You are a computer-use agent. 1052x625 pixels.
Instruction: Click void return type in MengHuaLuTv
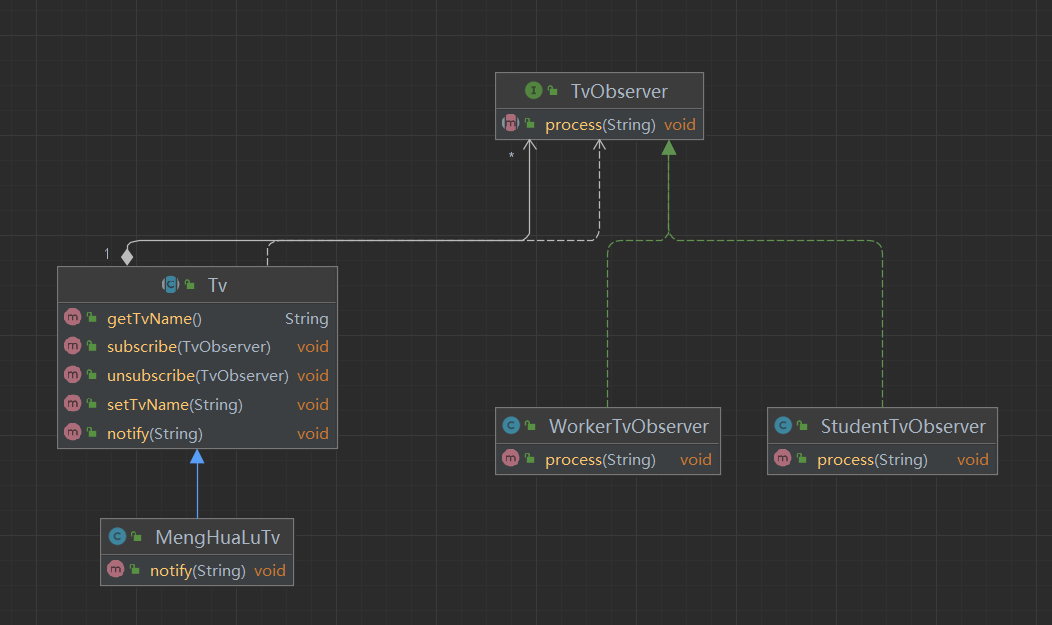coord(270,571)
